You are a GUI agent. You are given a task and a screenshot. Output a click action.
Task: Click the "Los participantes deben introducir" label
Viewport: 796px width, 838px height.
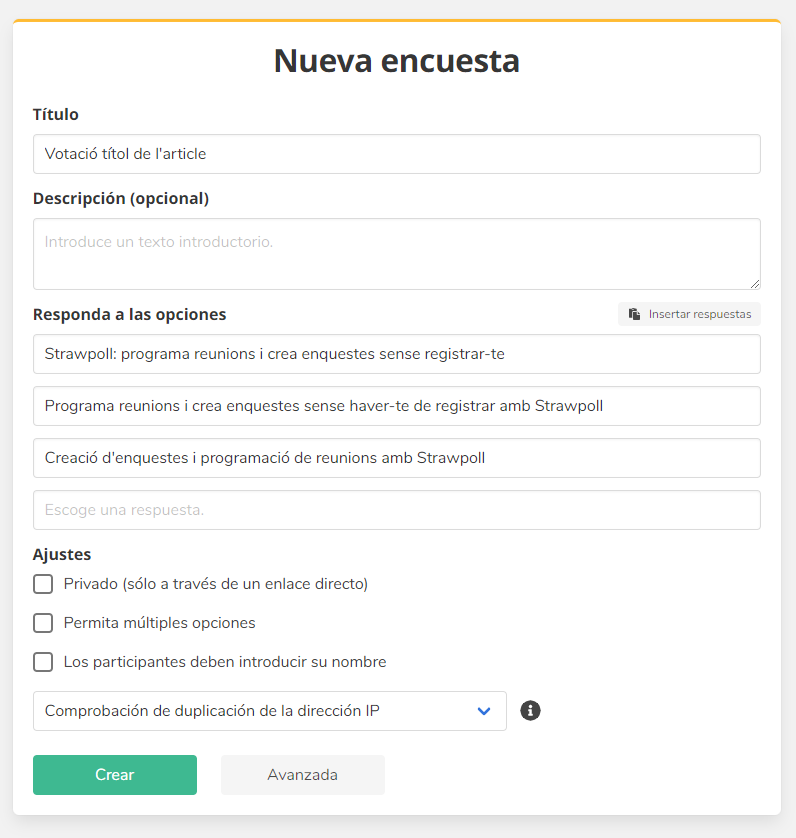click(224, 662)
